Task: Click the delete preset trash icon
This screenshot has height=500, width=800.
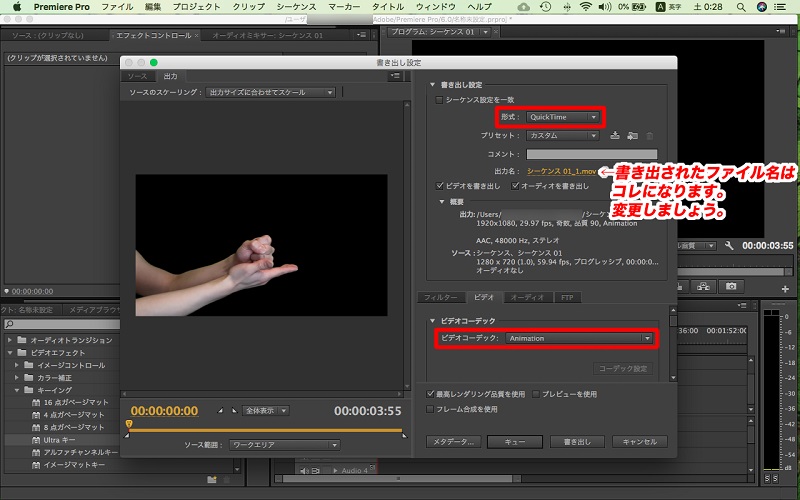Action: coord(649,135)
